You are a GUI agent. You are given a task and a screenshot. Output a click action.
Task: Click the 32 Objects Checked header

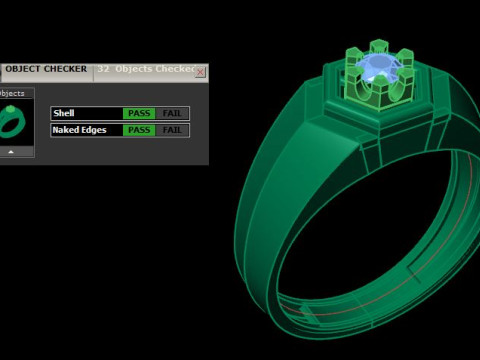pos(146,69)
